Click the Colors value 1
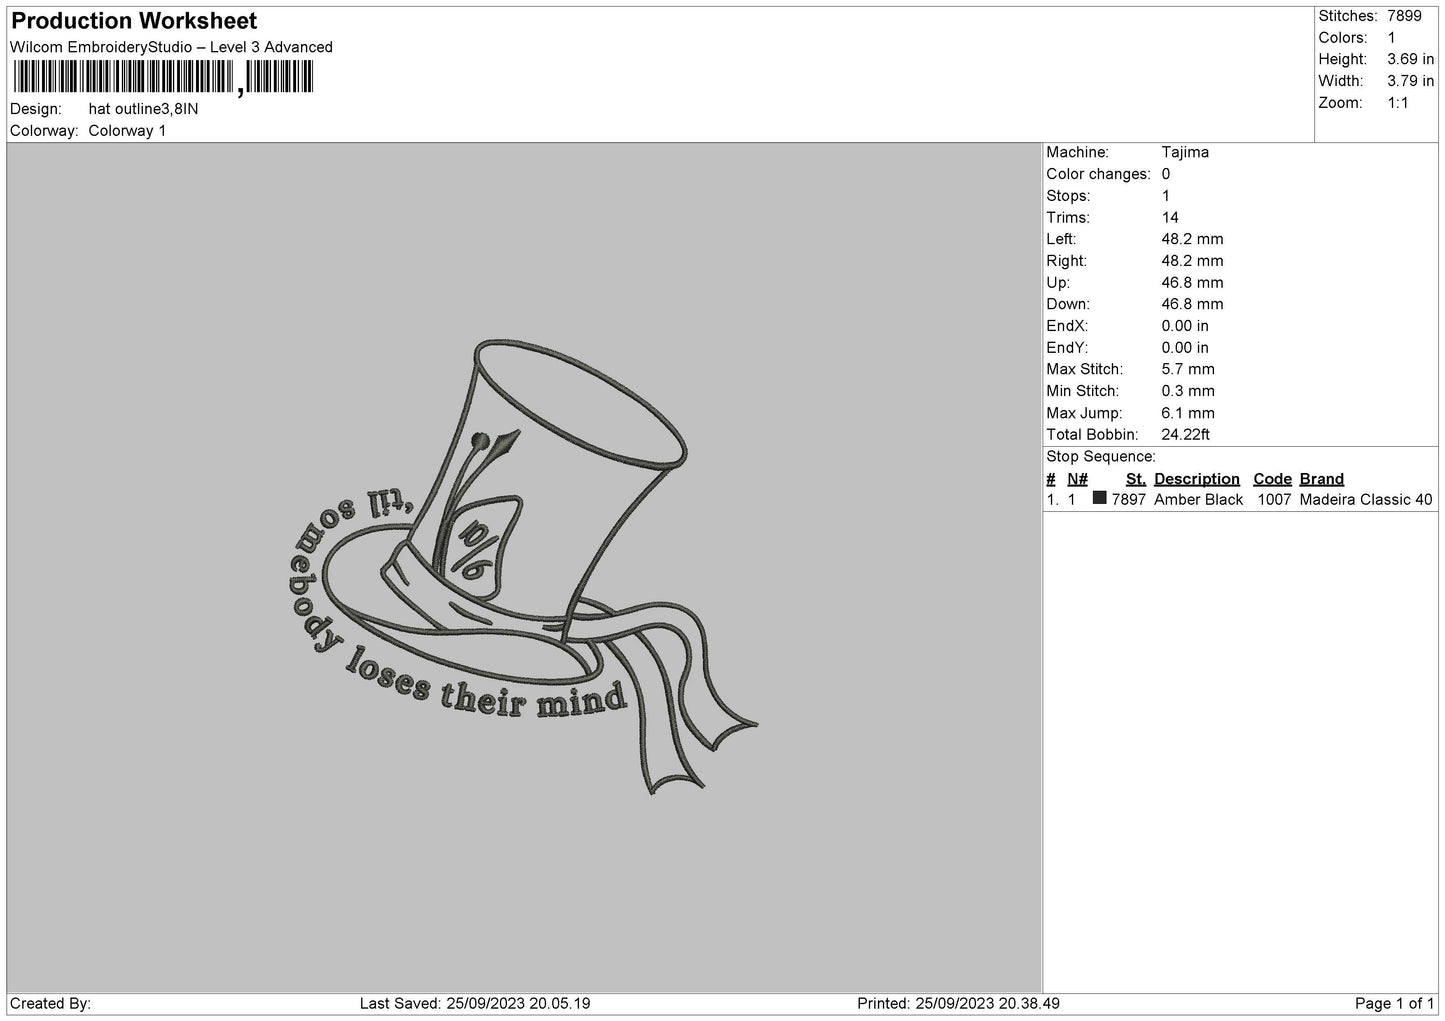 pyautogui.click(x=1391, y=38)
